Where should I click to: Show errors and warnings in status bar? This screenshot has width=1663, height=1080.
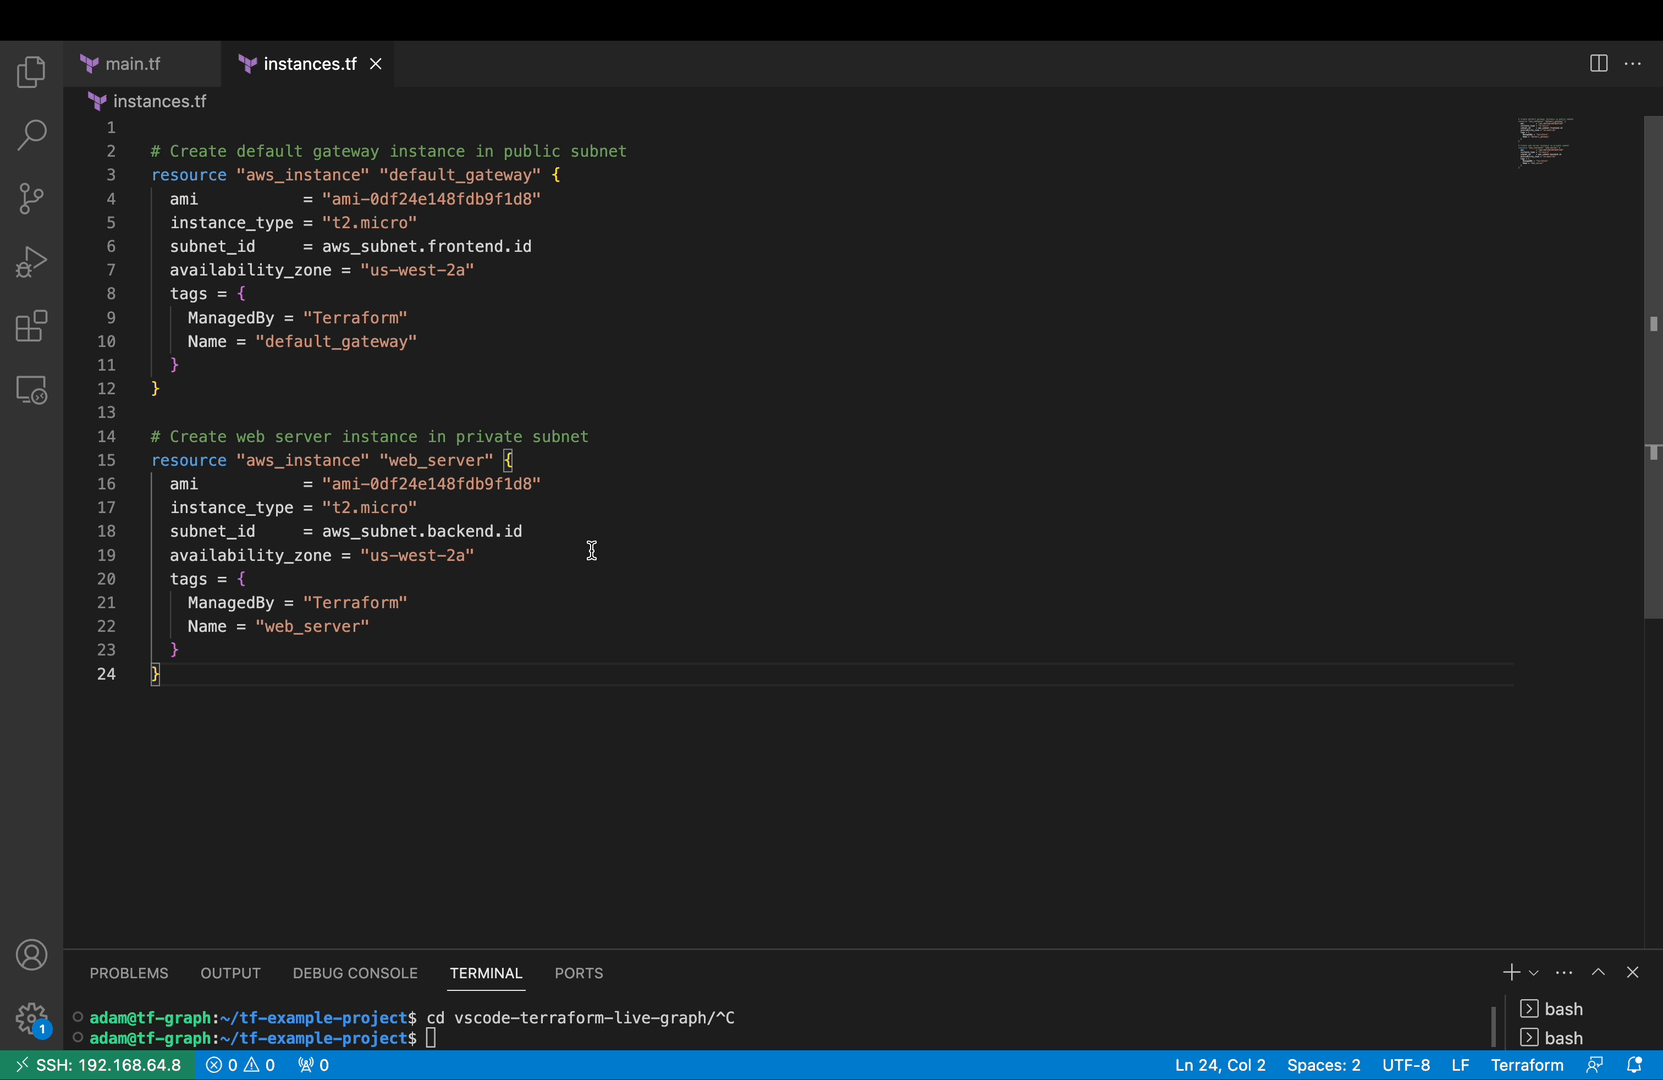point(240,1065)
